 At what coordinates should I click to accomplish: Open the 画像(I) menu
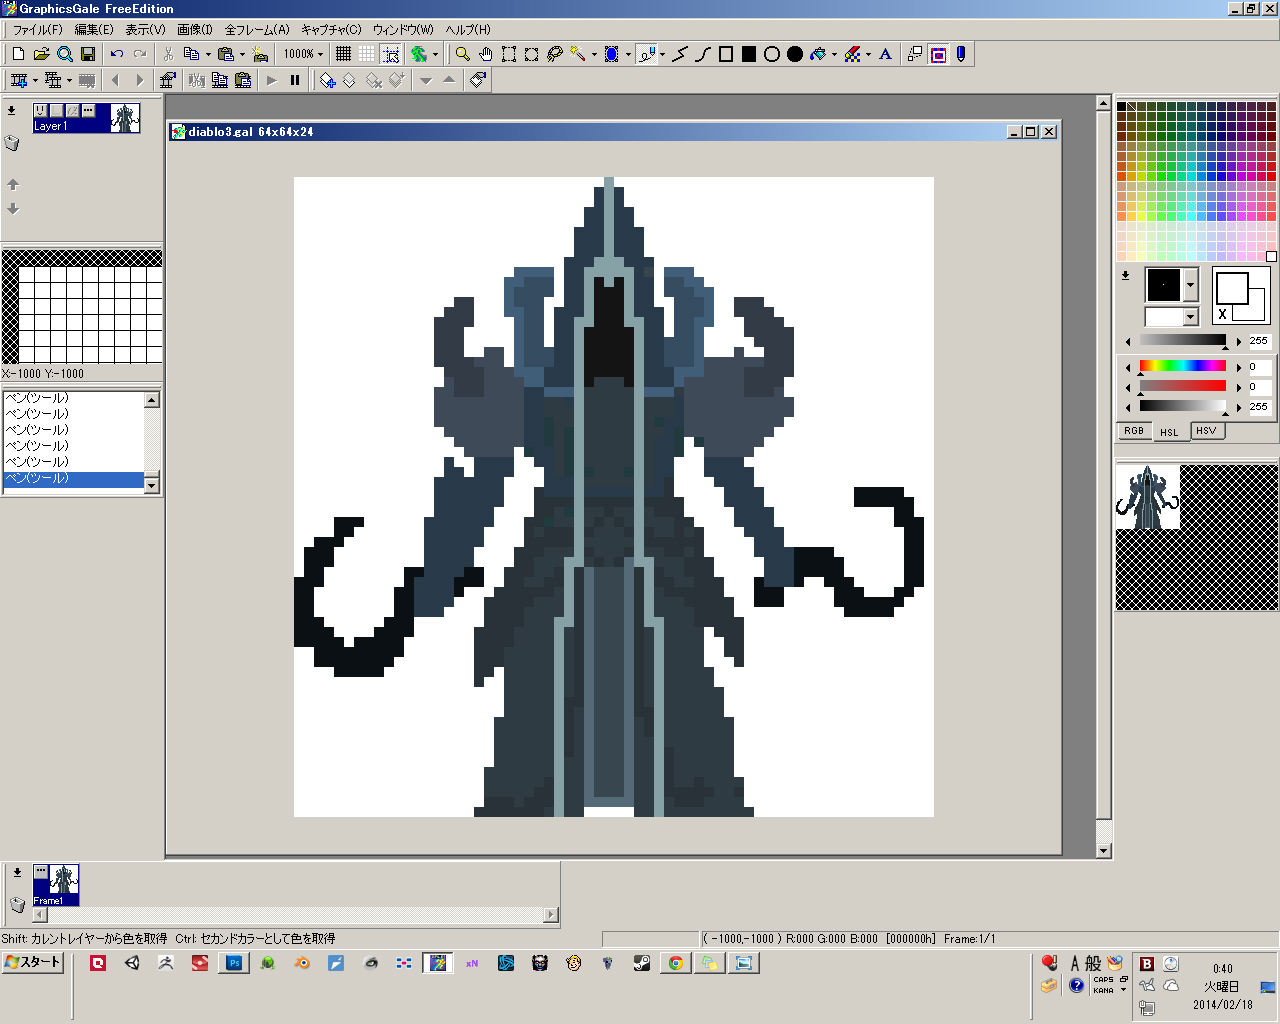coord(195,30)
